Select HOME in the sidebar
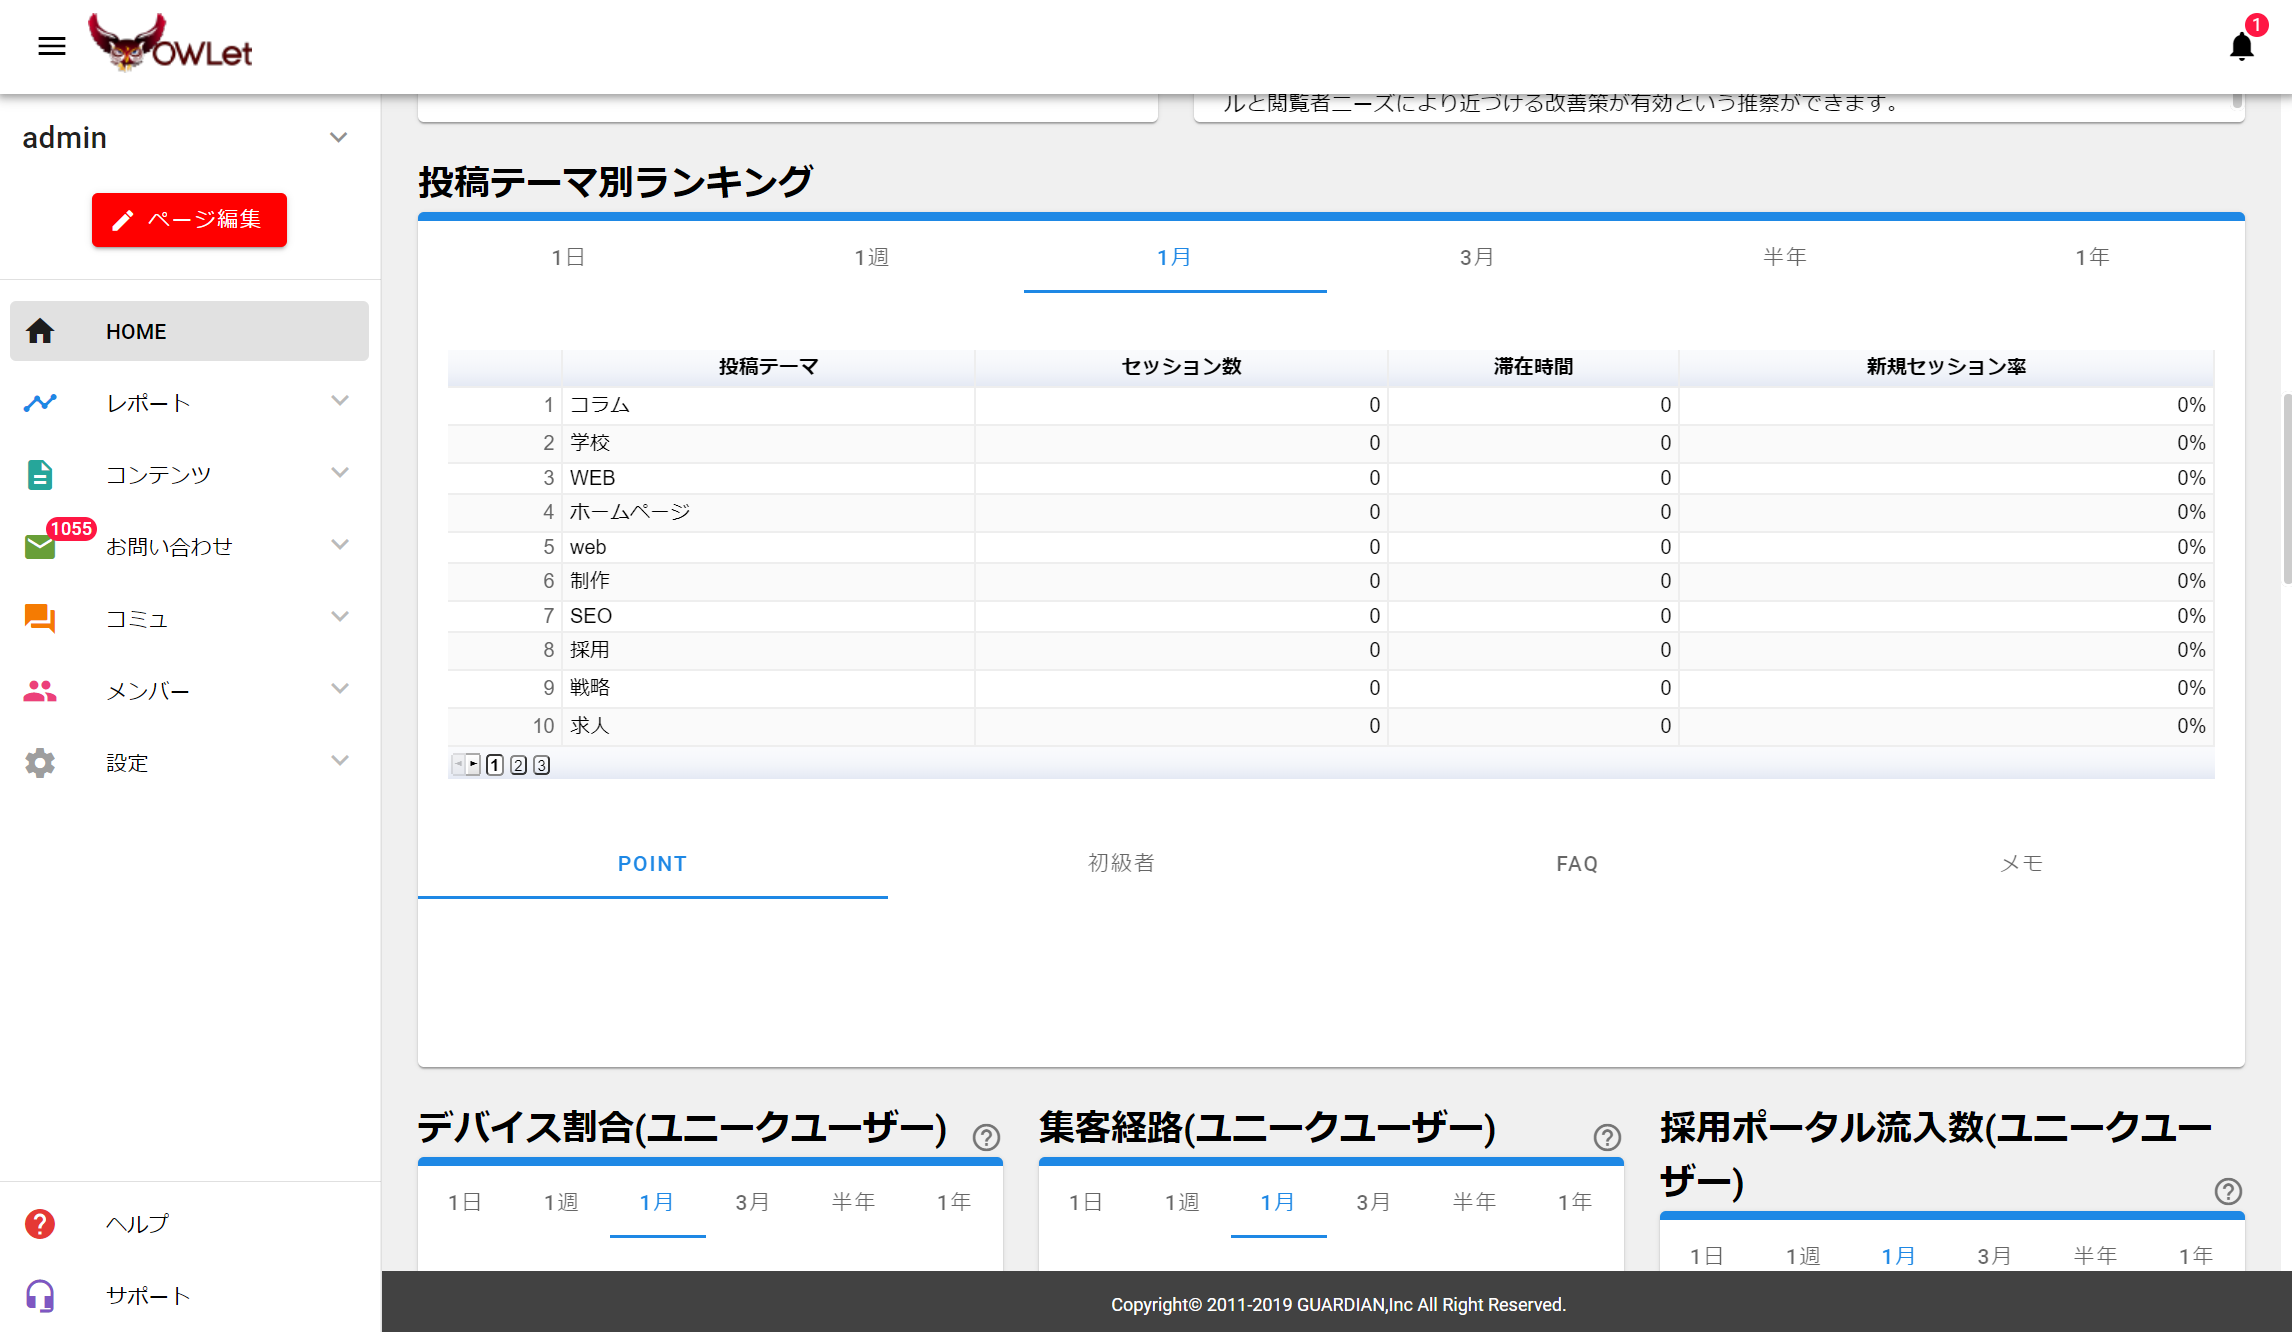 coord(189,331)
